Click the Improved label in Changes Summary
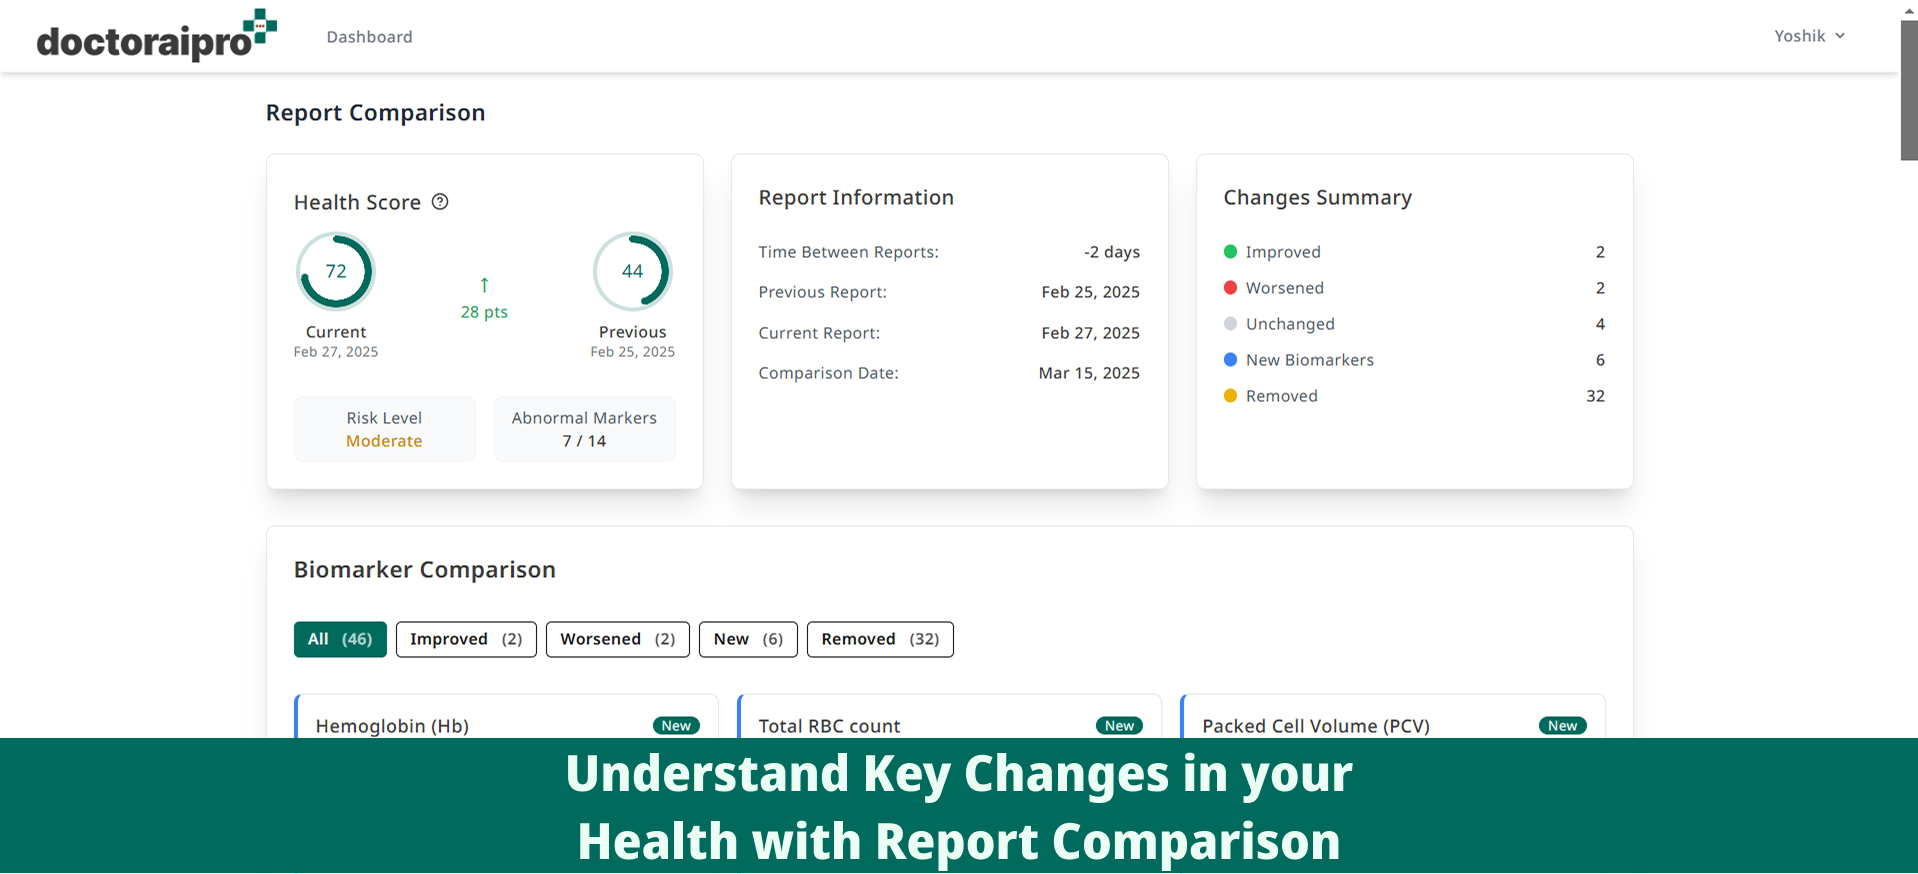 tap(1283, 252)
